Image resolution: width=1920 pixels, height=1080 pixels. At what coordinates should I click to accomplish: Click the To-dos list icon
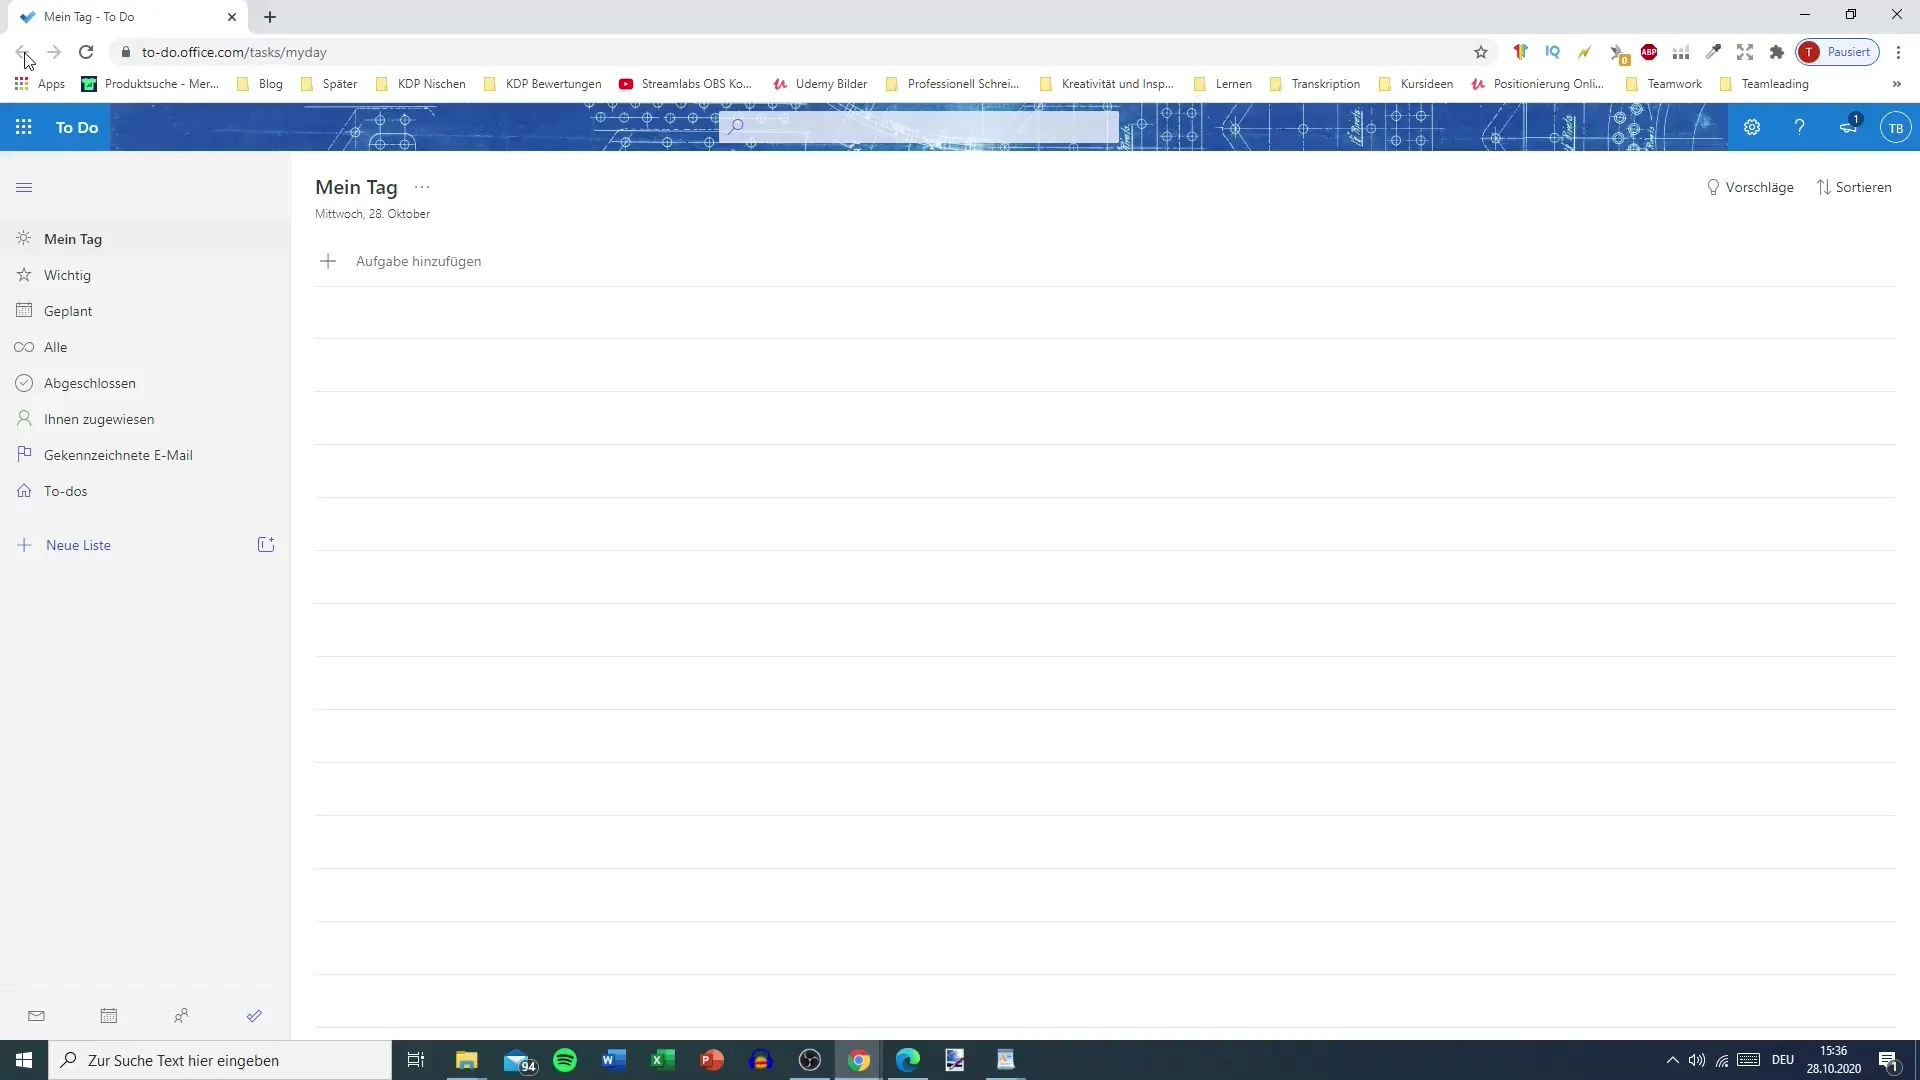24,491
